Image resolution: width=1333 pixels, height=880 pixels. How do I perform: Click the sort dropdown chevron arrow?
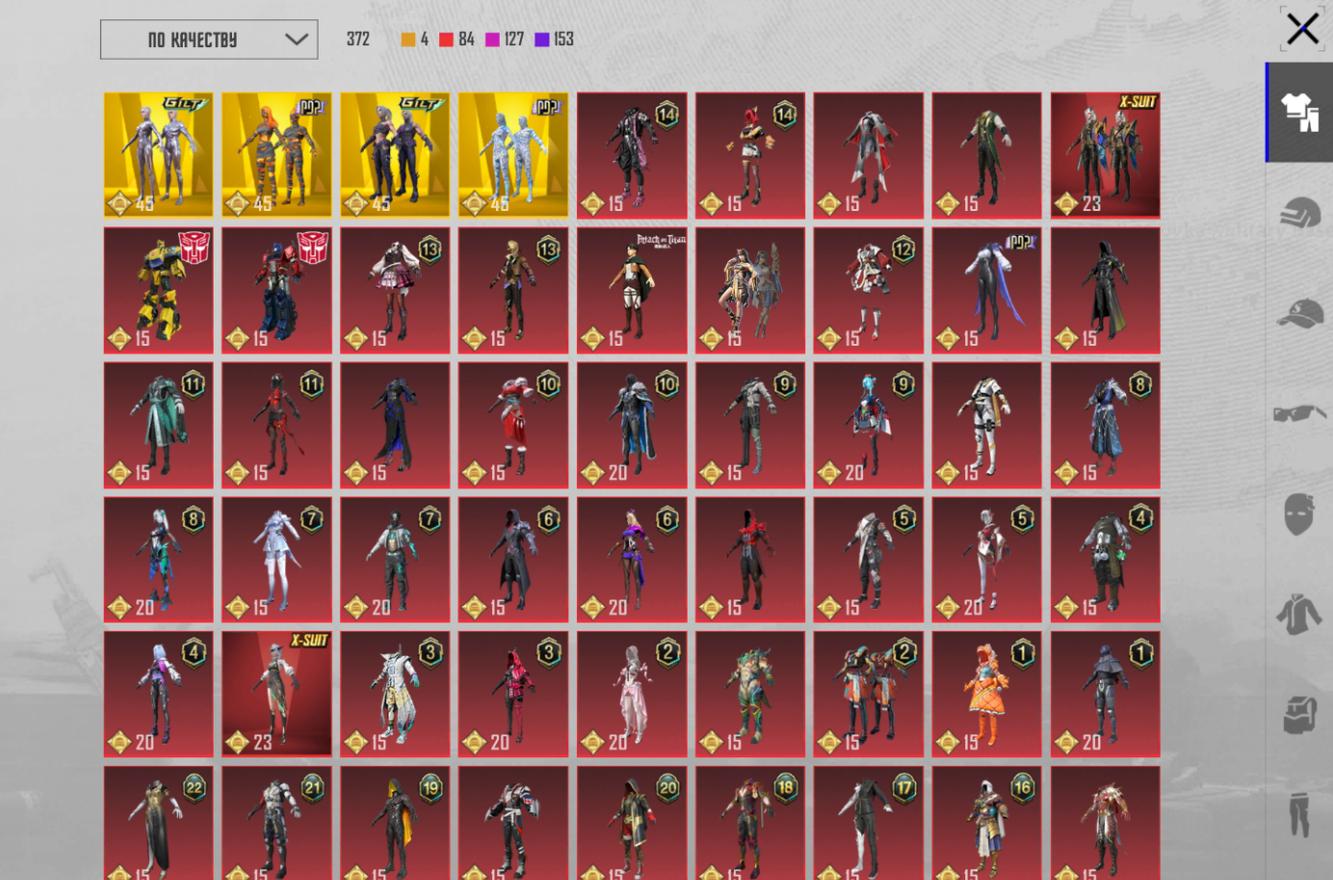pyautogui.click(x=296, y=40)
